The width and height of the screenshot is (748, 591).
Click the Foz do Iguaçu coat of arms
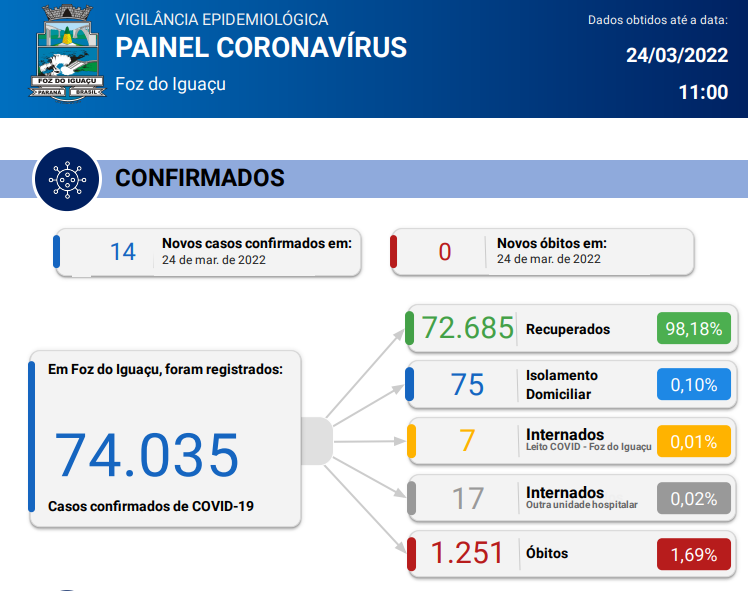pos(67,53)
